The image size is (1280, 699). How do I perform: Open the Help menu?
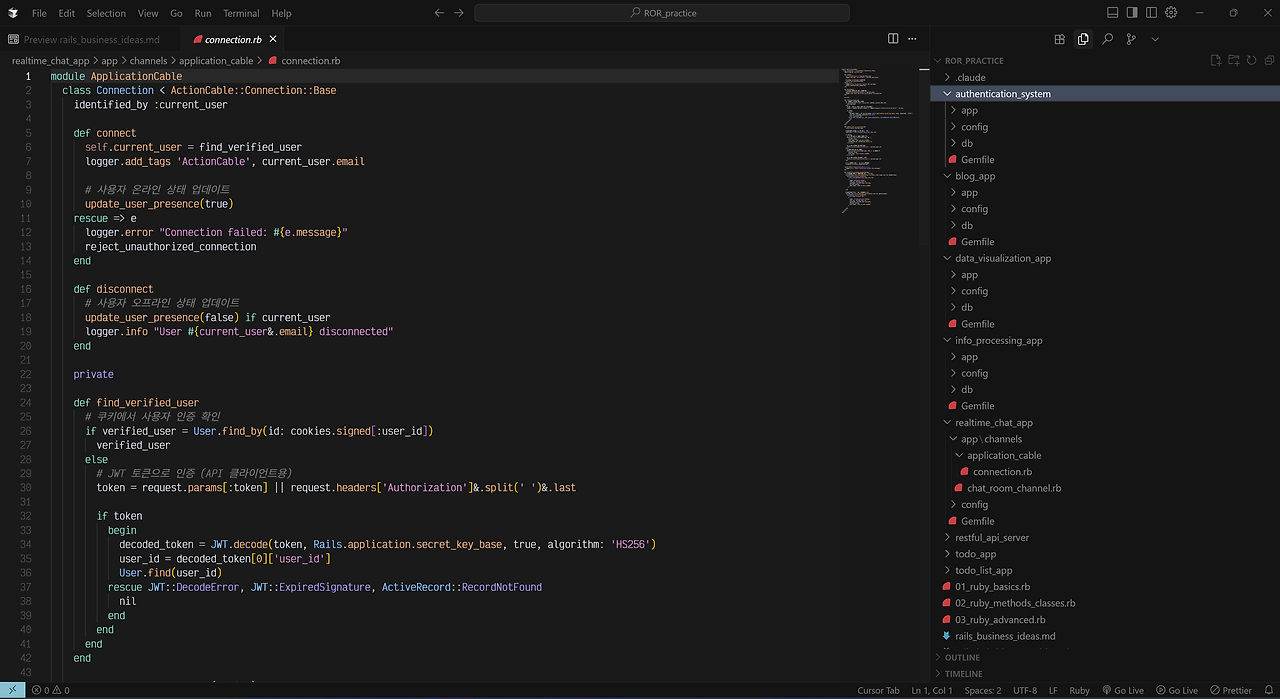(282, 13)
